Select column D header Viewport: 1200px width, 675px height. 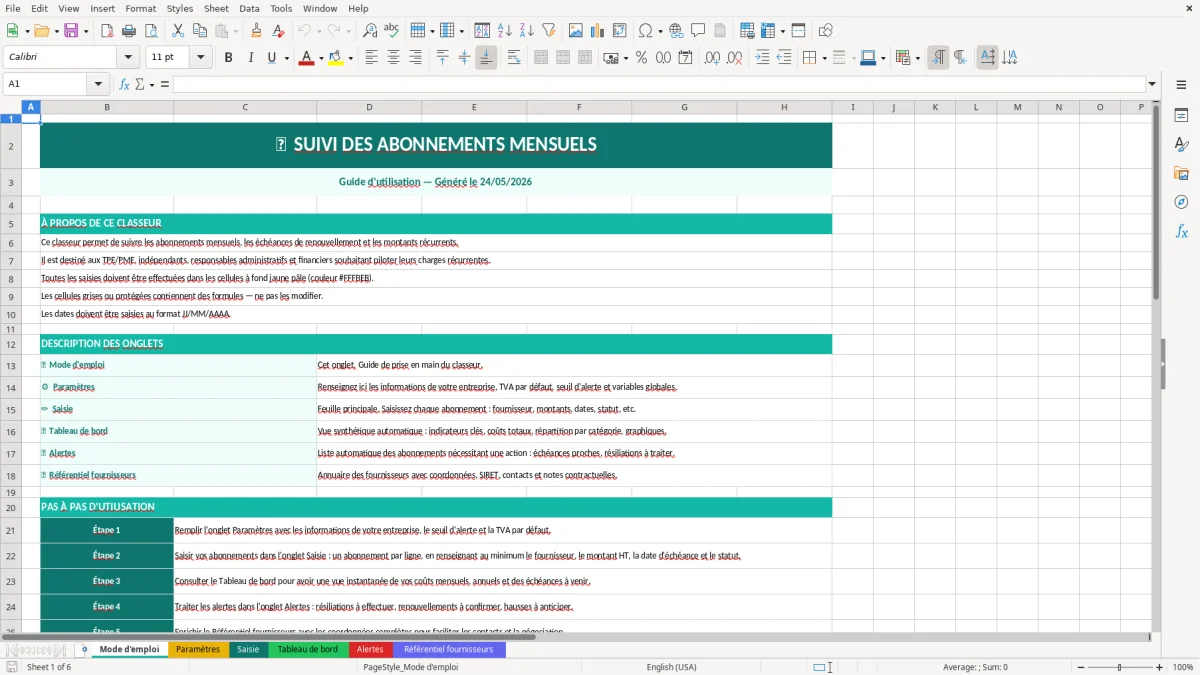(369, 107)
